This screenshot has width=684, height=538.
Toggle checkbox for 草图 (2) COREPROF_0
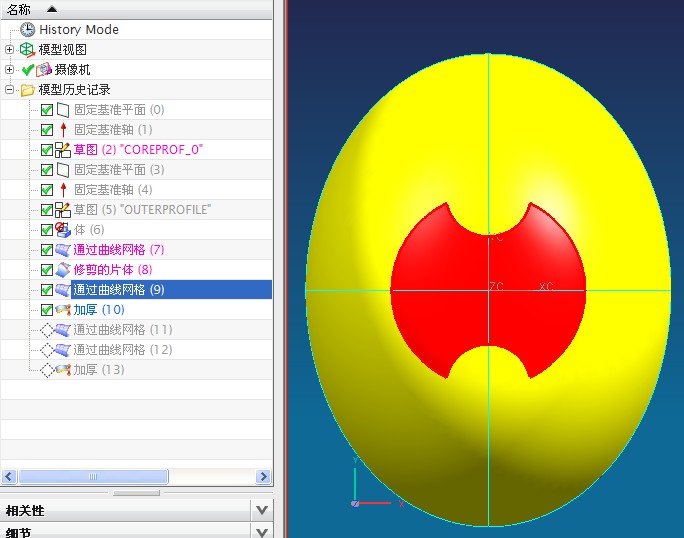click(47, 150)
